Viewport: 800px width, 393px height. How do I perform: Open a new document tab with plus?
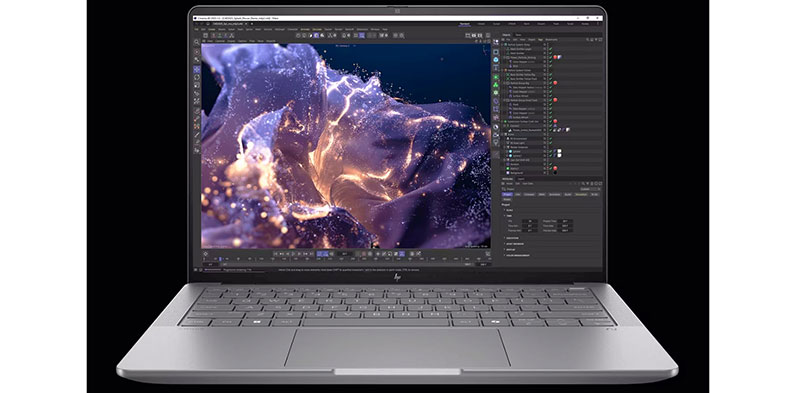point(252,24)
